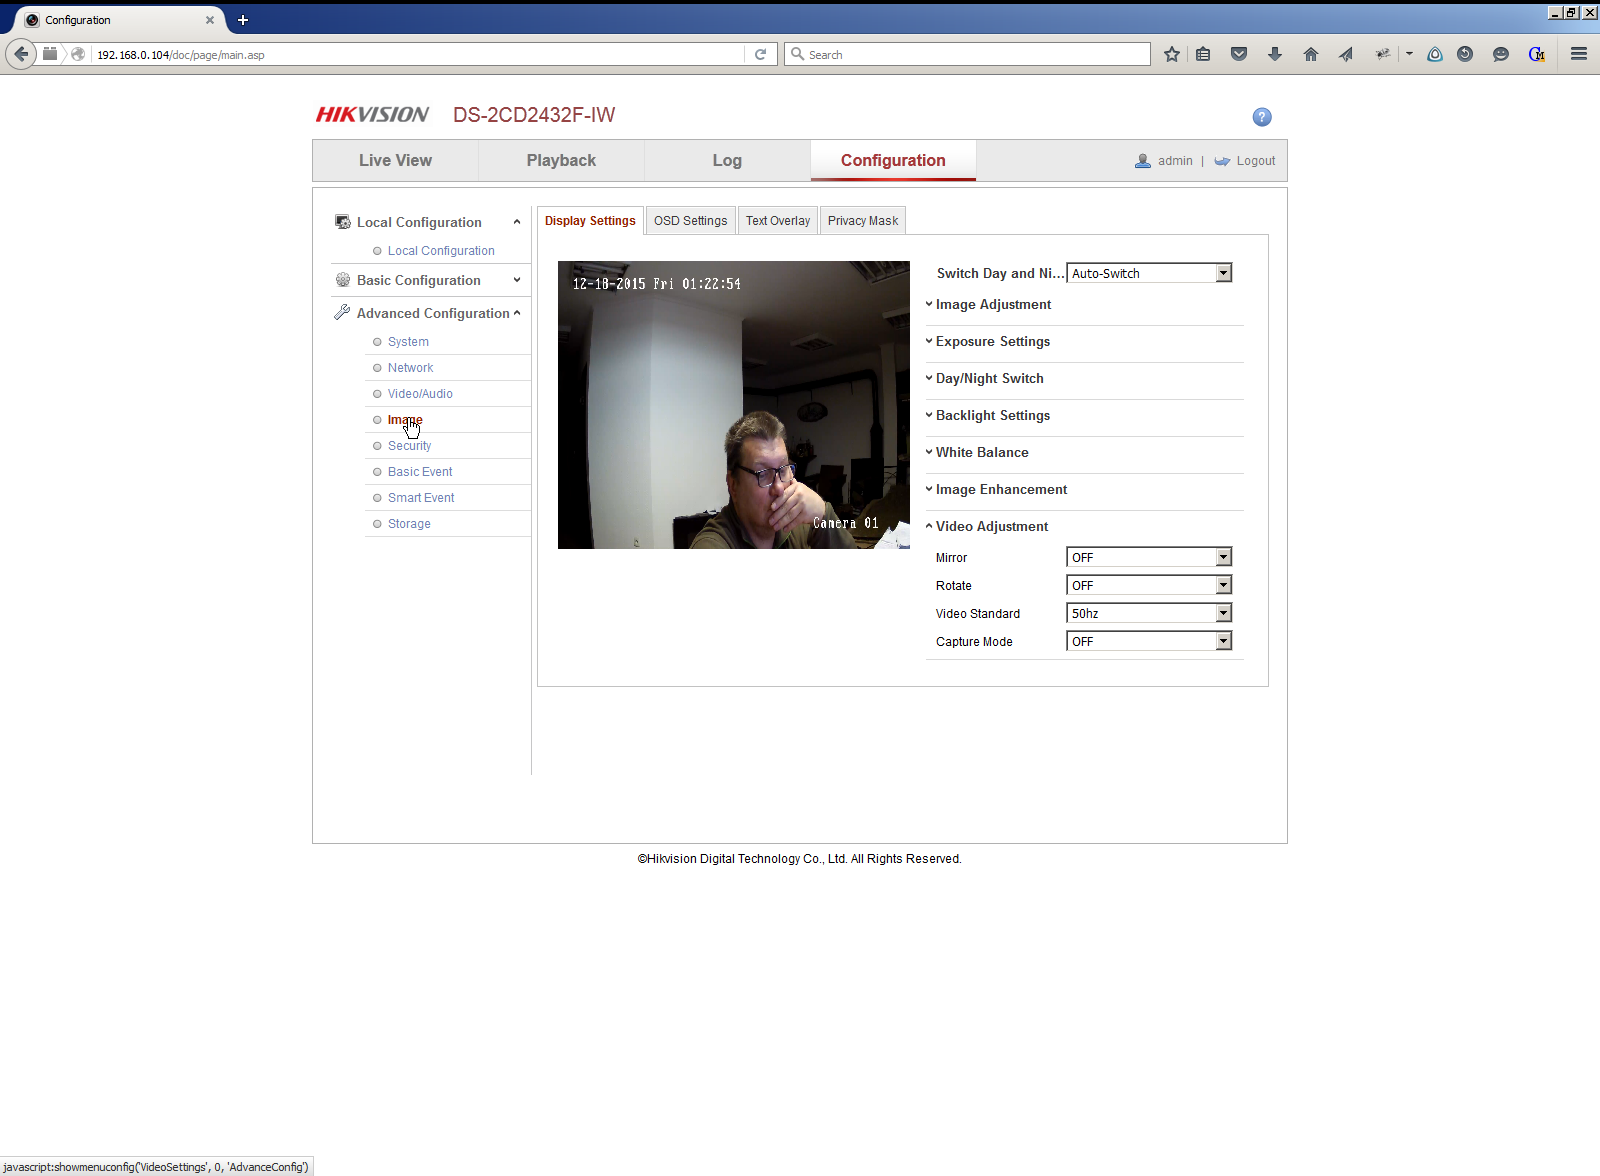Open Smart Event settings link
This screenshot has width=1600, height=1176.
tap(421, 498)
